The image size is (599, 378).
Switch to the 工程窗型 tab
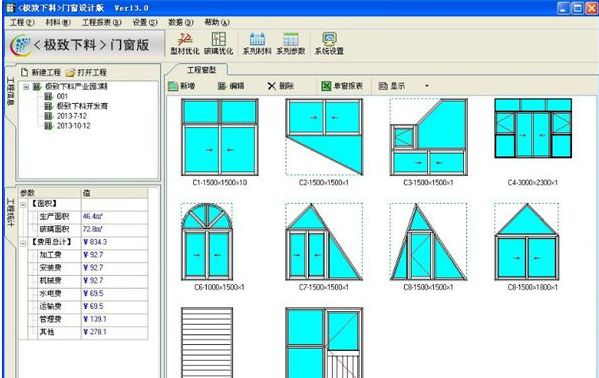coord(201,70)
